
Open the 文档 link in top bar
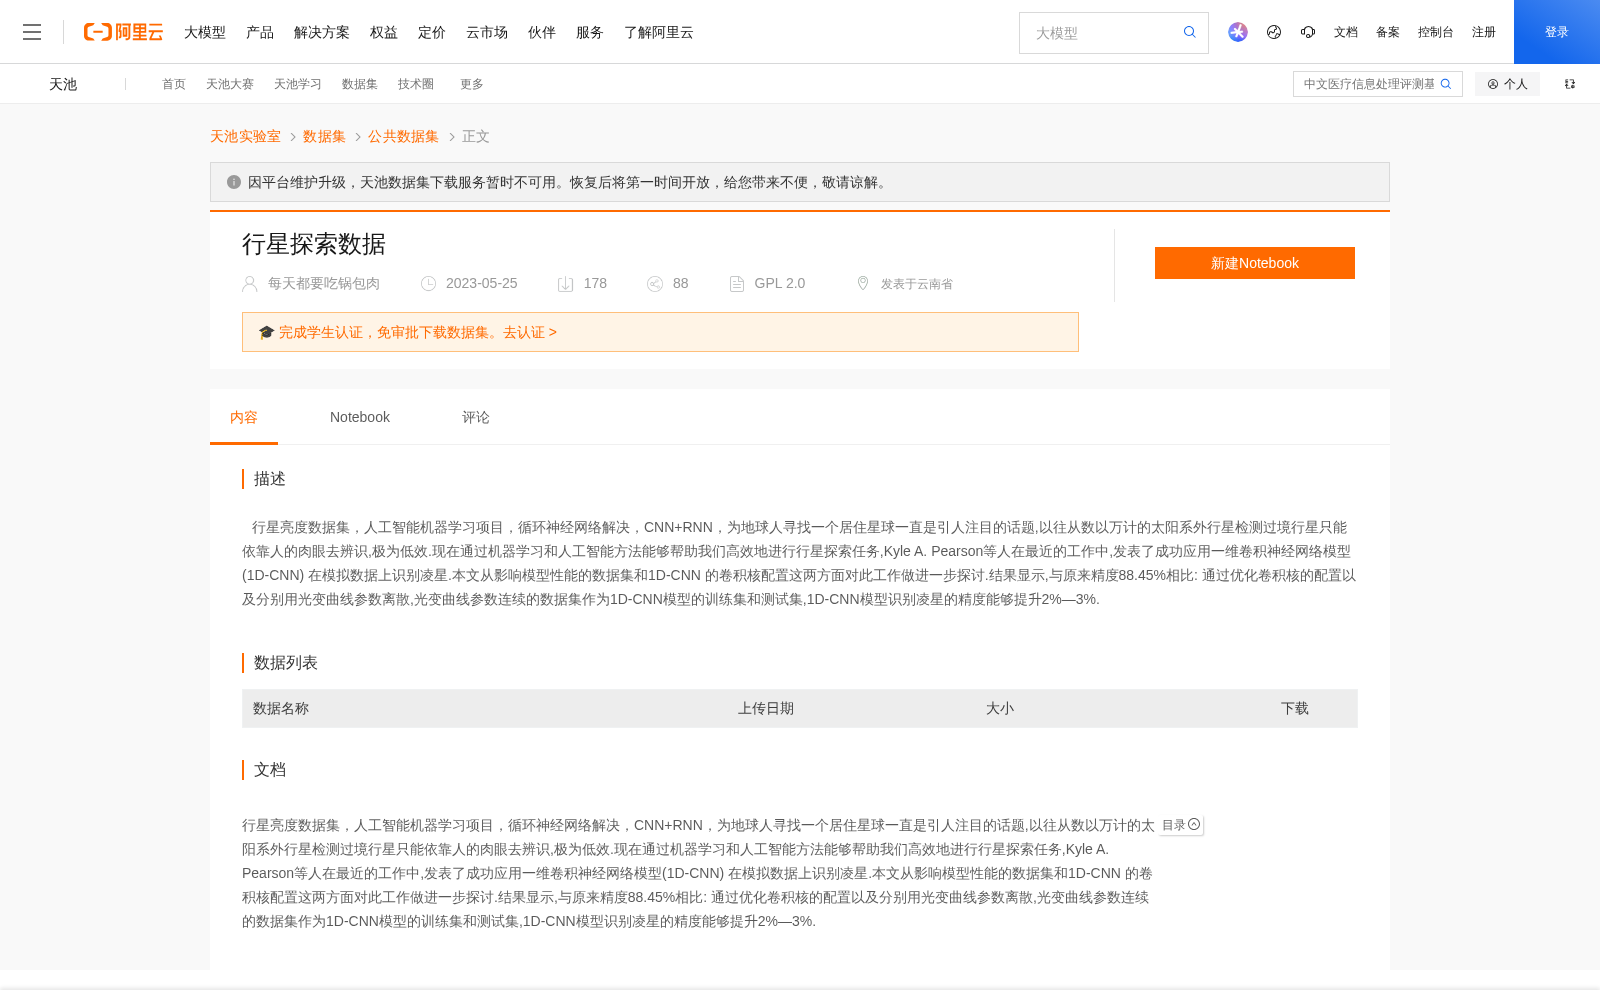click(1346, 32)
